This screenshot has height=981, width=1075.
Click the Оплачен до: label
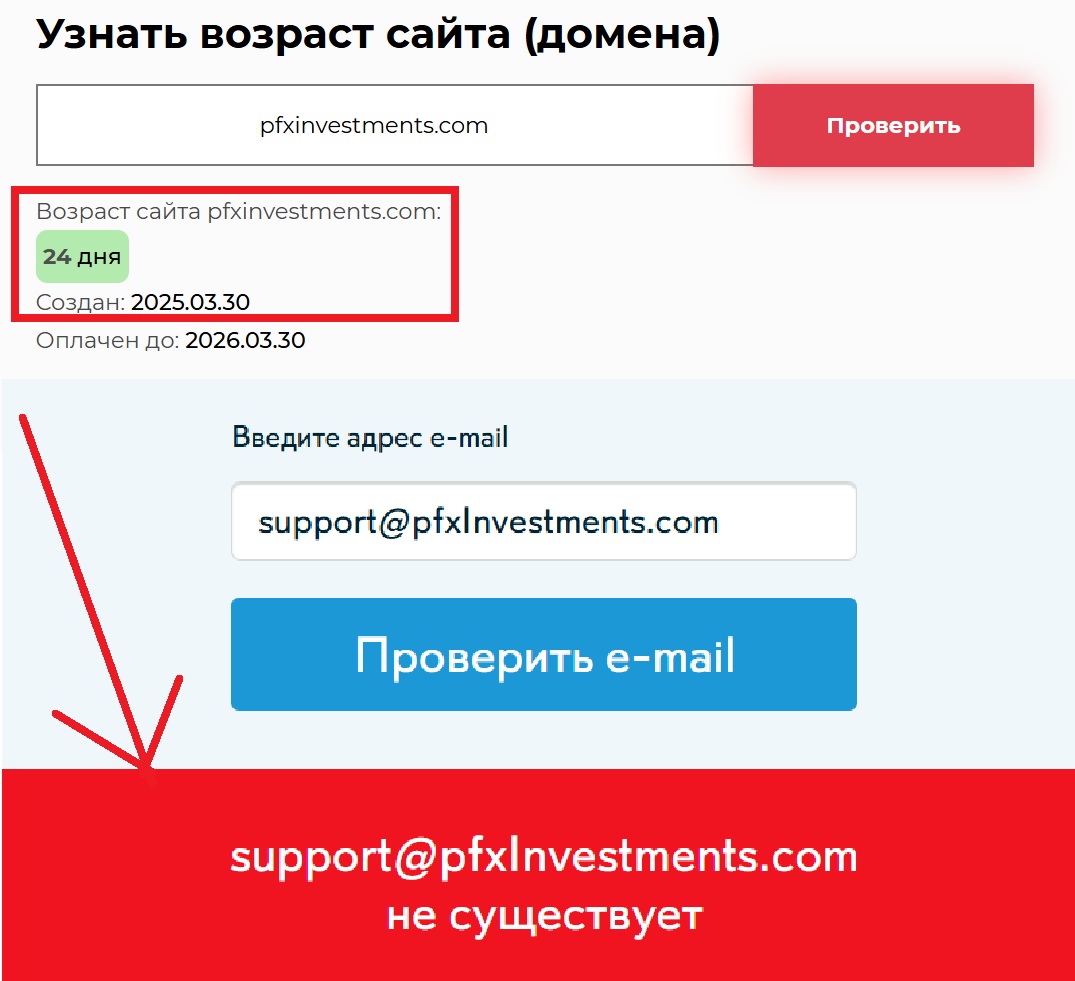tap(108, 341)
